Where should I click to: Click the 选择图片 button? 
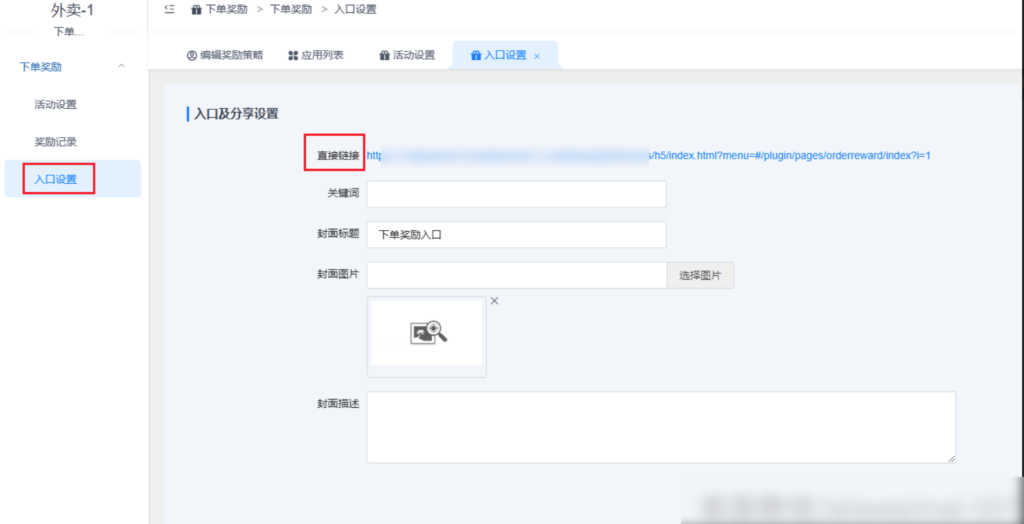pyautogui.click(x=700, y=275)
